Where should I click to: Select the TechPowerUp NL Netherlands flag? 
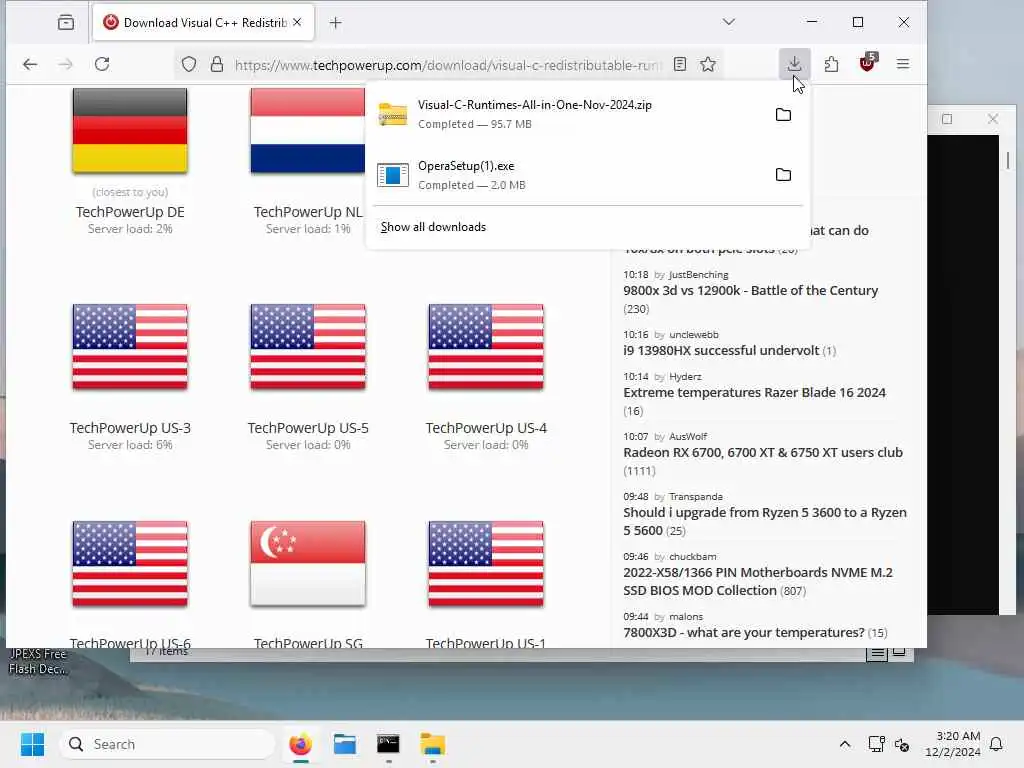coord(308,131)
